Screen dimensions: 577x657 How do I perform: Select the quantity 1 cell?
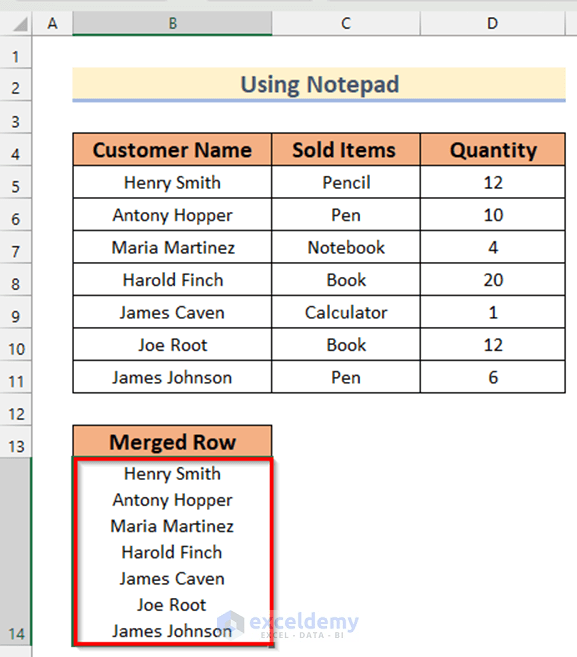[493, 312]
